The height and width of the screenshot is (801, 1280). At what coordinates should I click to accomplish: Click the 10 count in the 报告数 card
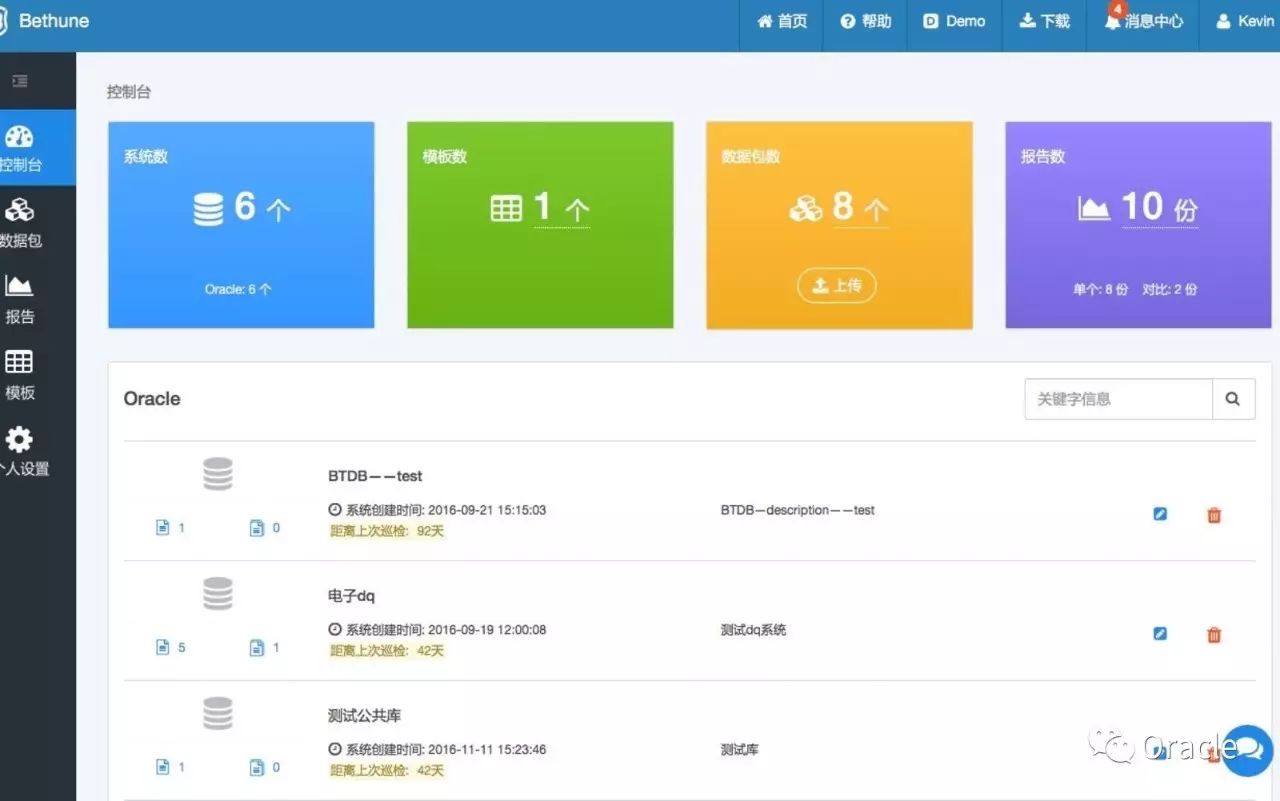coord(1142,206)
